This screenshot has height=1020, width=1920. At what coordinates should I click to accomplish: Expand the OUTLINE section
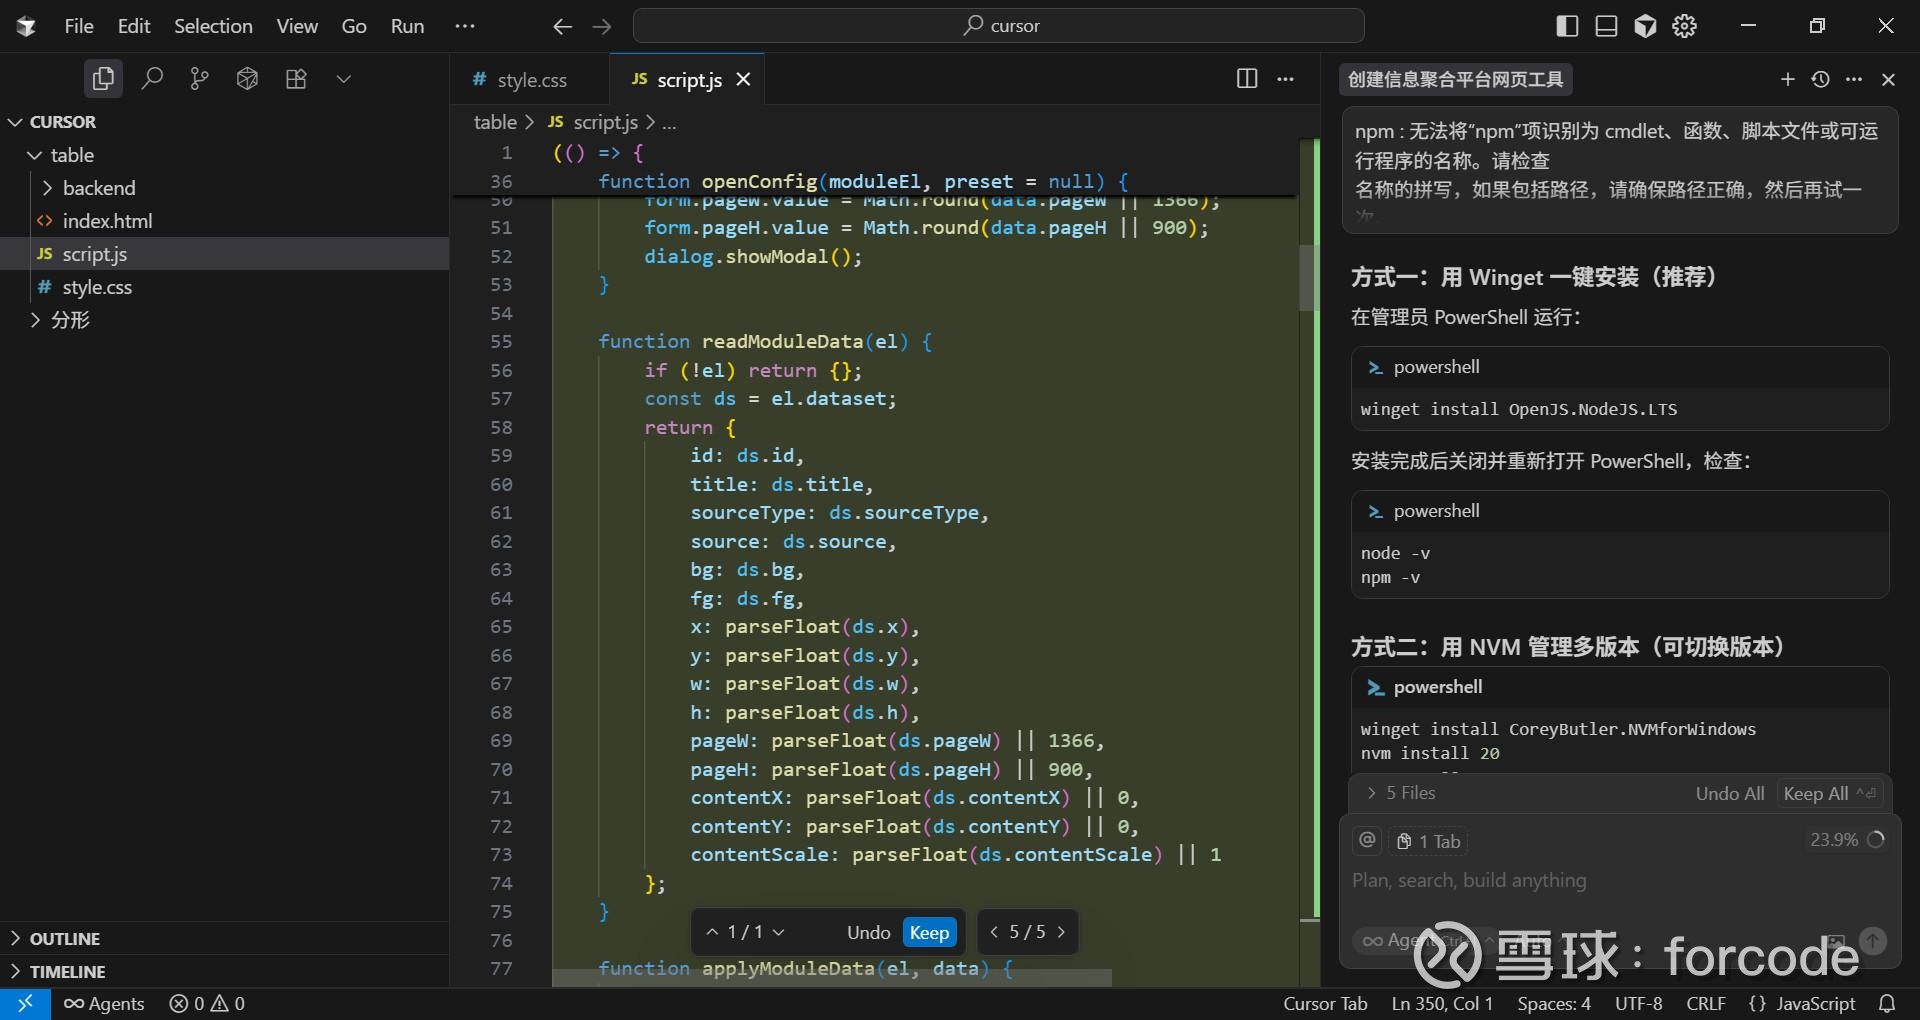pos(65,938)
